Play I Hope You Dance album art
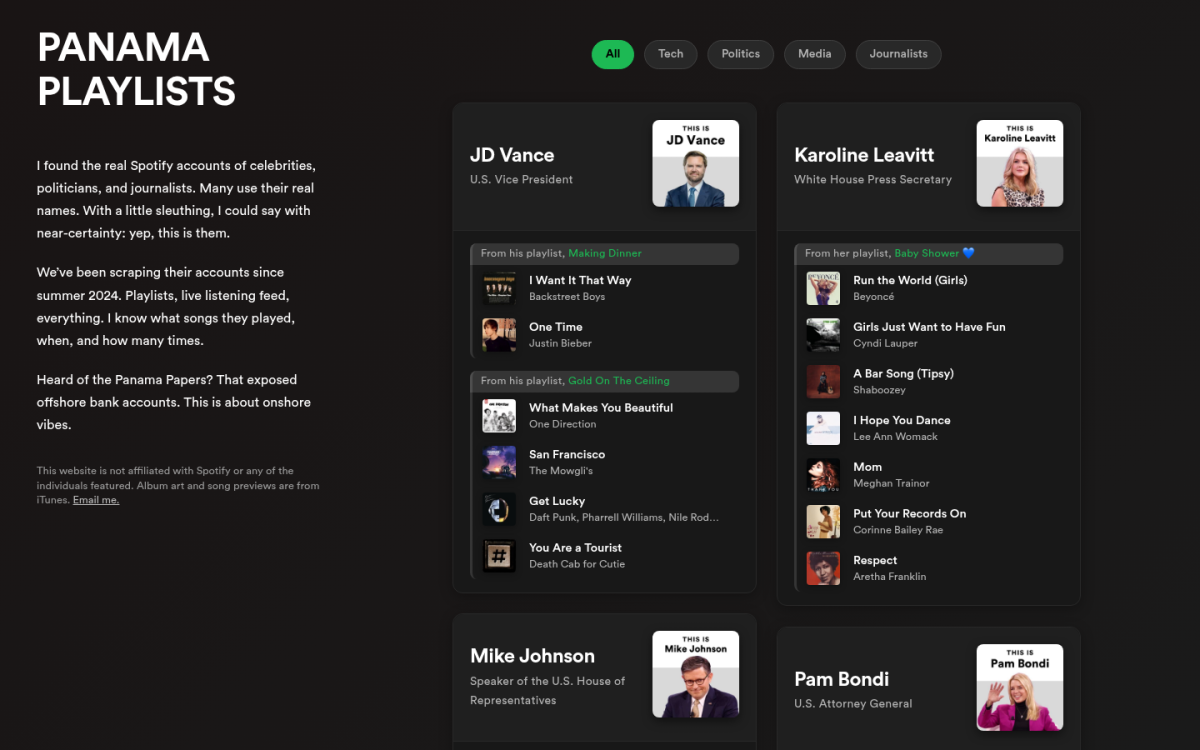Image resolution: width=1200 pixels, height=750 pixels. pos(824,428)
